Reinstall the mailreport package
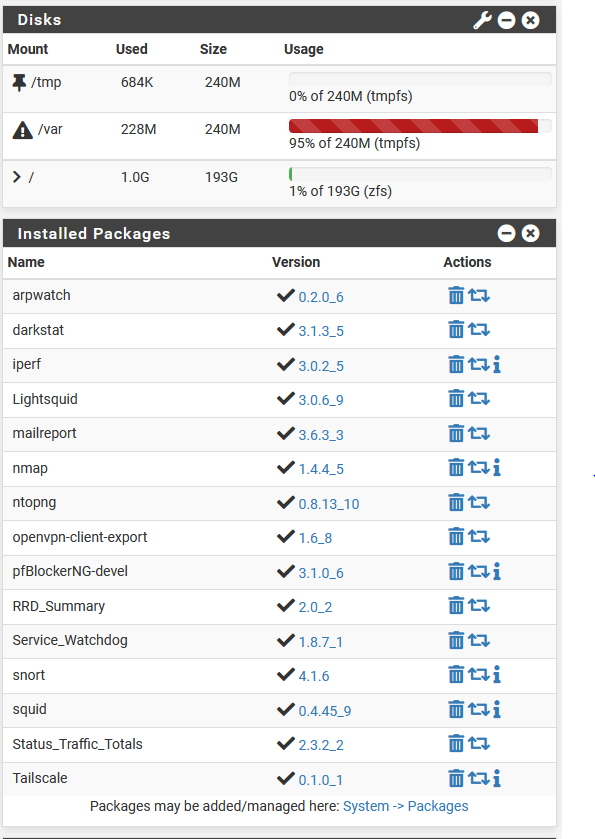 coord(479,433)
